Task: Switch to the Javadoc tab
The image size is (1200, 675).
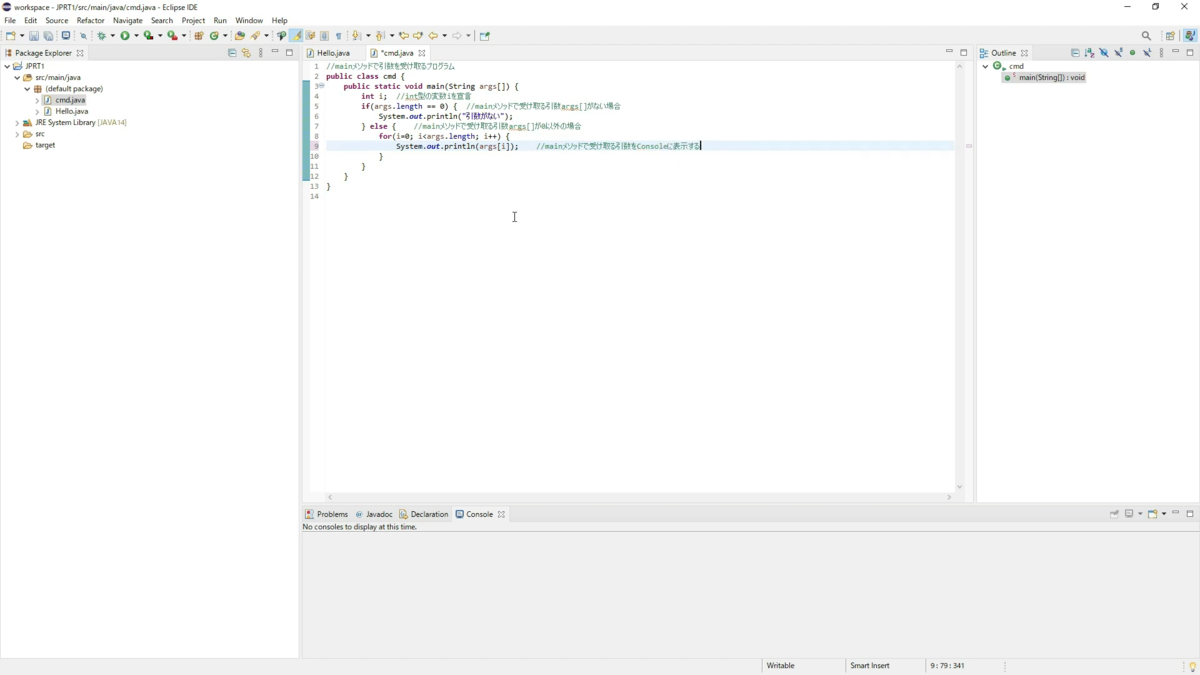Action: pyautogui.click(x=374, y=514)
